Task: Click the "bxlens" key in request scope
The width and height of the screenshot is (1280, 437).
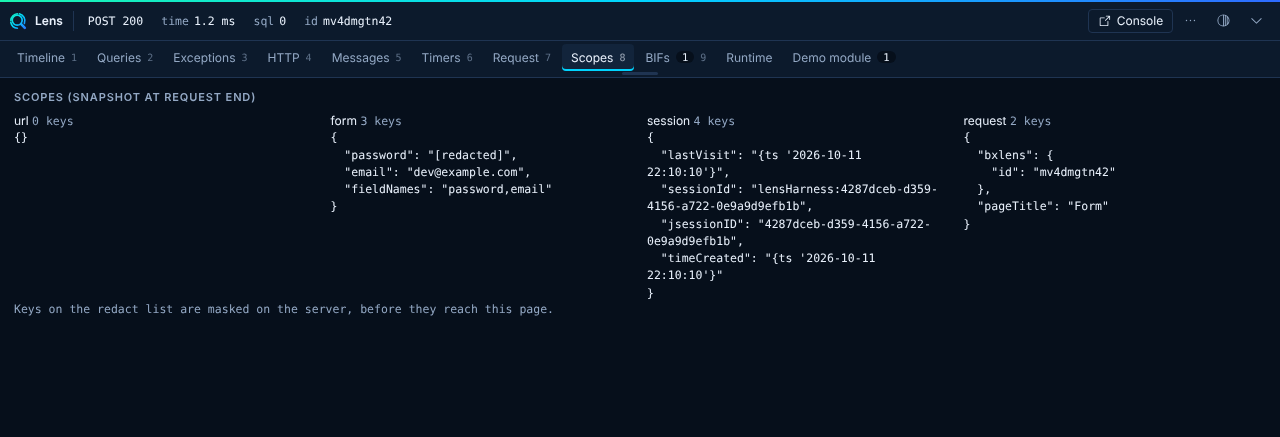Action: pyautogui.click(x=1006, y=155)
